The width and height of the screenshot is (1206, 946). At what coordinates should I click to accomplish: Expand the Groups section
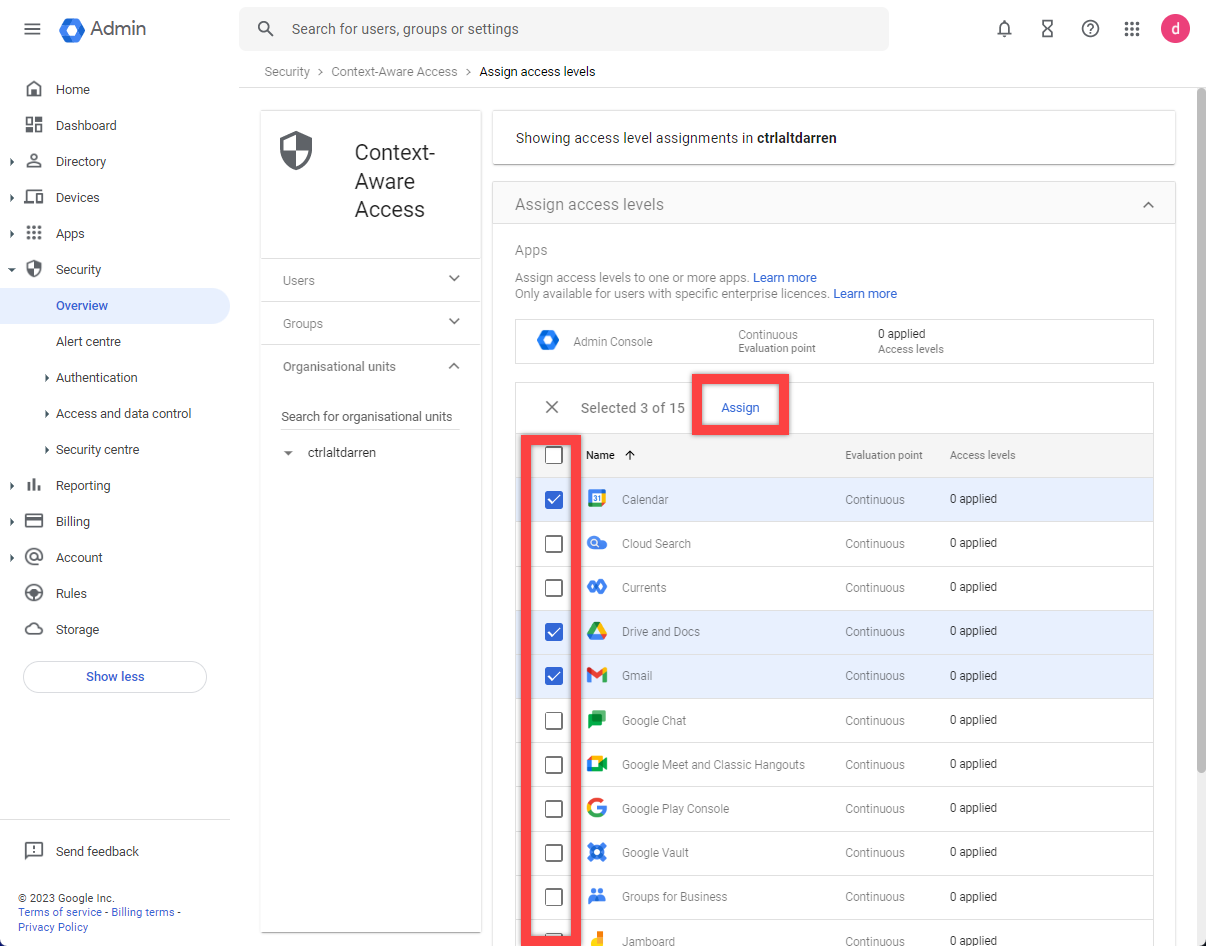pos(454,323)
